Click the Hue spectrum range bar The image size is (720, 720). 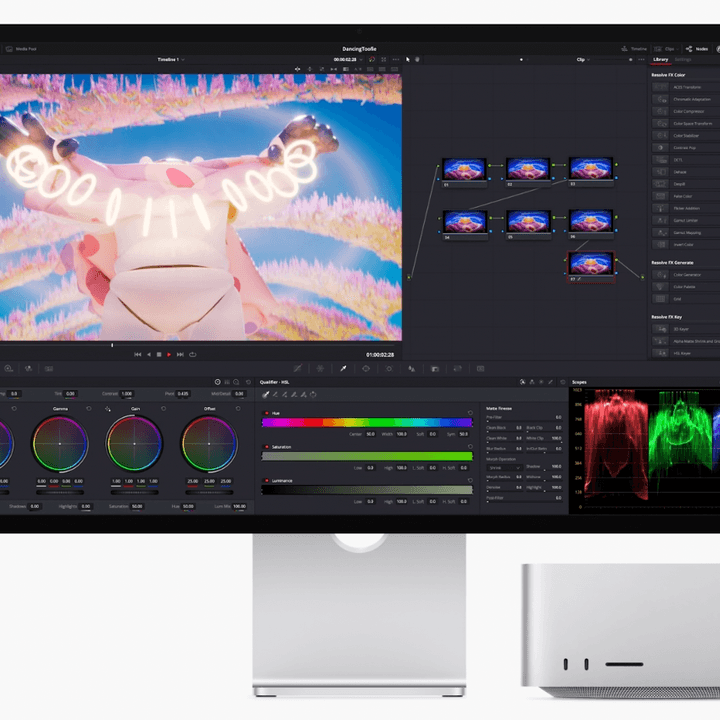pos(367,422)
